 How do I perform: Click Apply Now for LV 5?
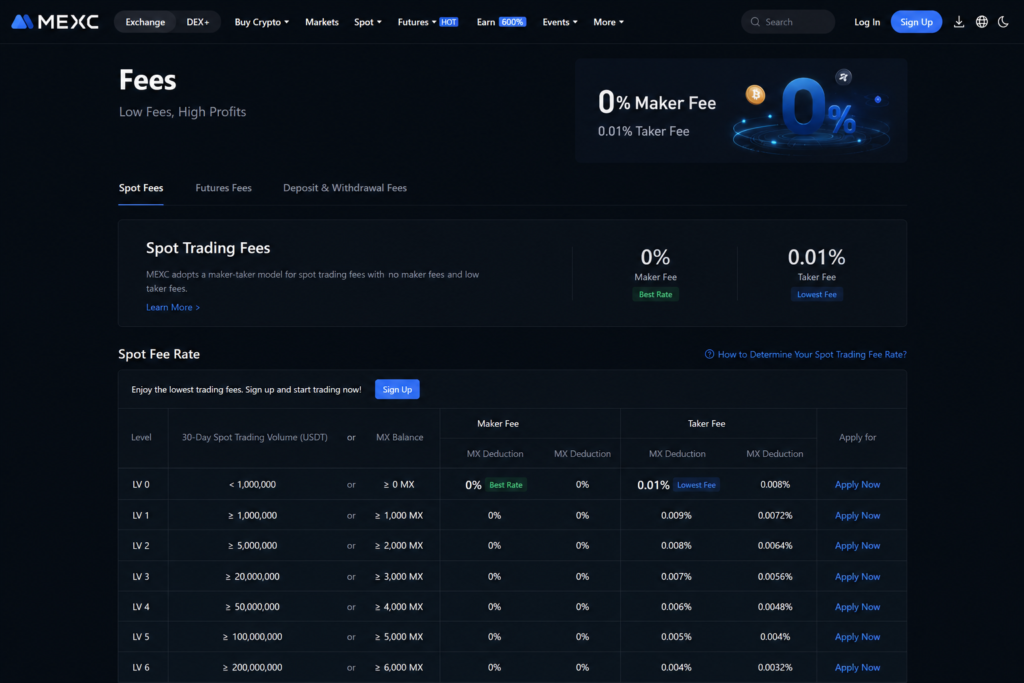(x=857, y=637)
